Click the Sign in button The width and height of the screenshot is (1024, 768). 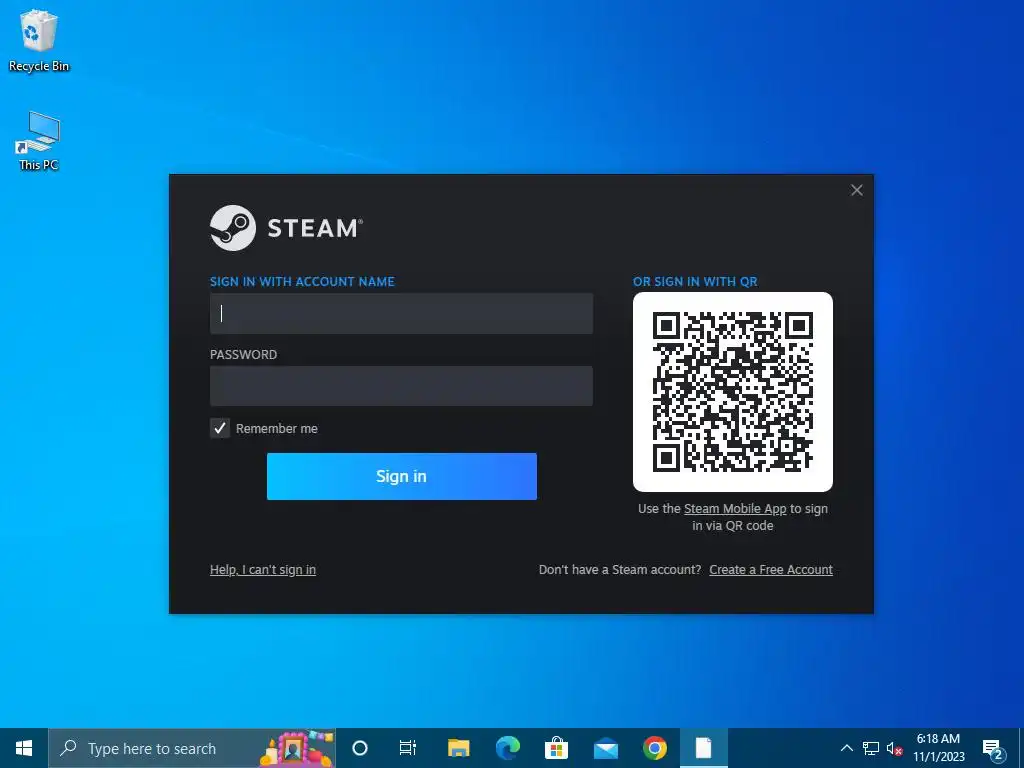[x=402, y=477]
